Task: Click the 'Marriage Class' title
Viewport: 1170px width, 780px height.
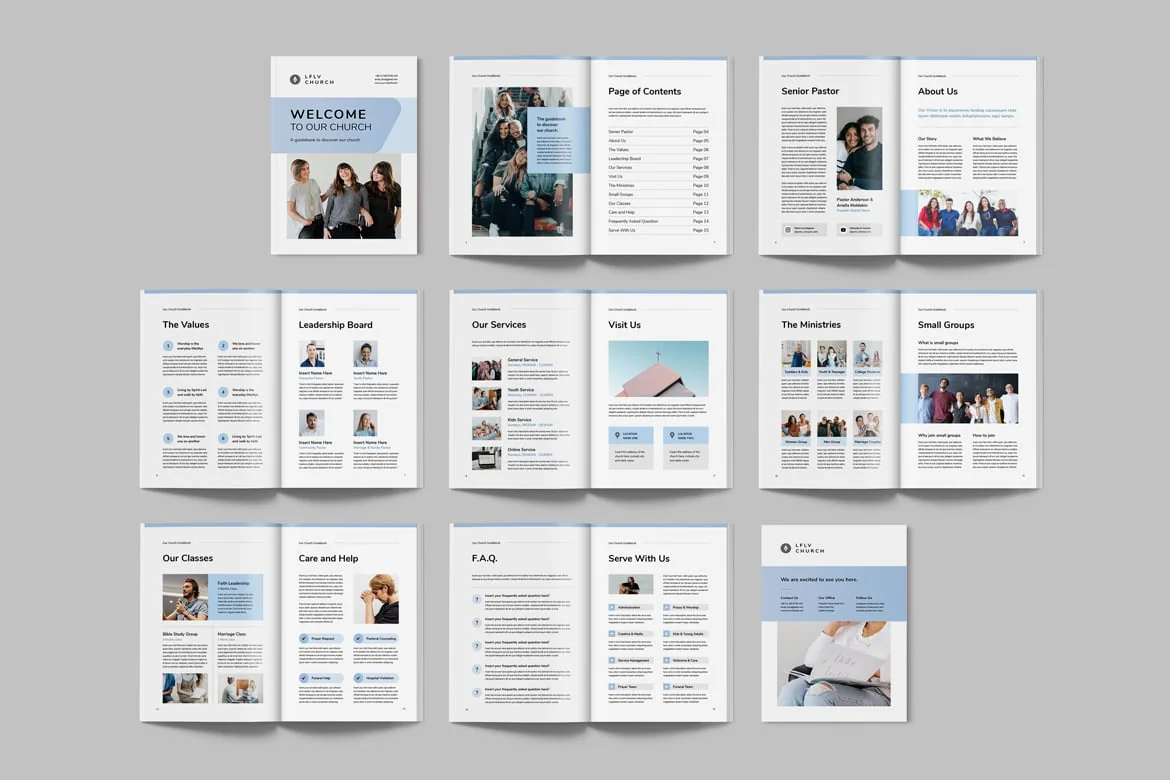Action: (231, 634)
